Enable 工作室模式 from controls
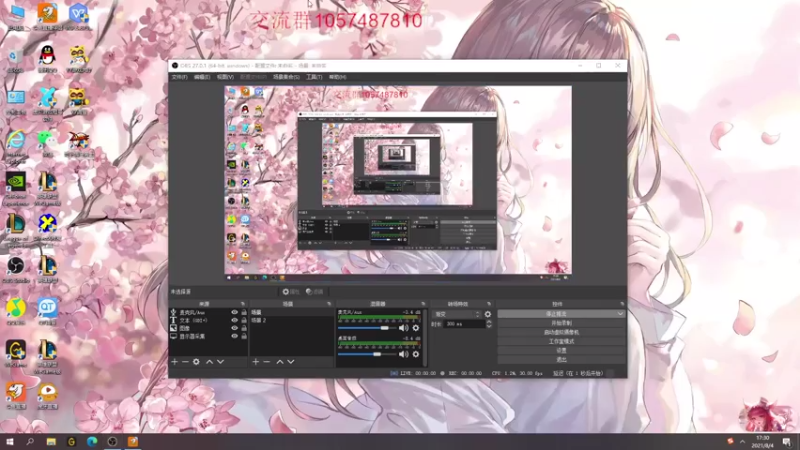The height and width of the screenshot is (450, 800). coord(561,341)
